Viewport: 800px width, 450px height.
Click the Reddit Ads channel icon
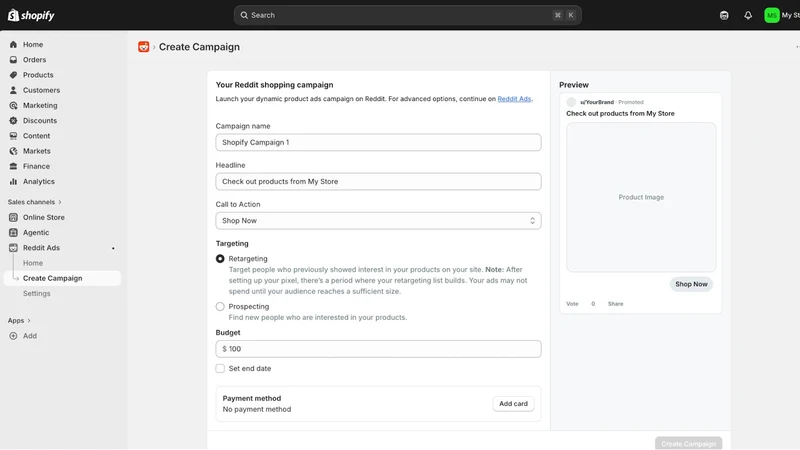click(13, 248)
